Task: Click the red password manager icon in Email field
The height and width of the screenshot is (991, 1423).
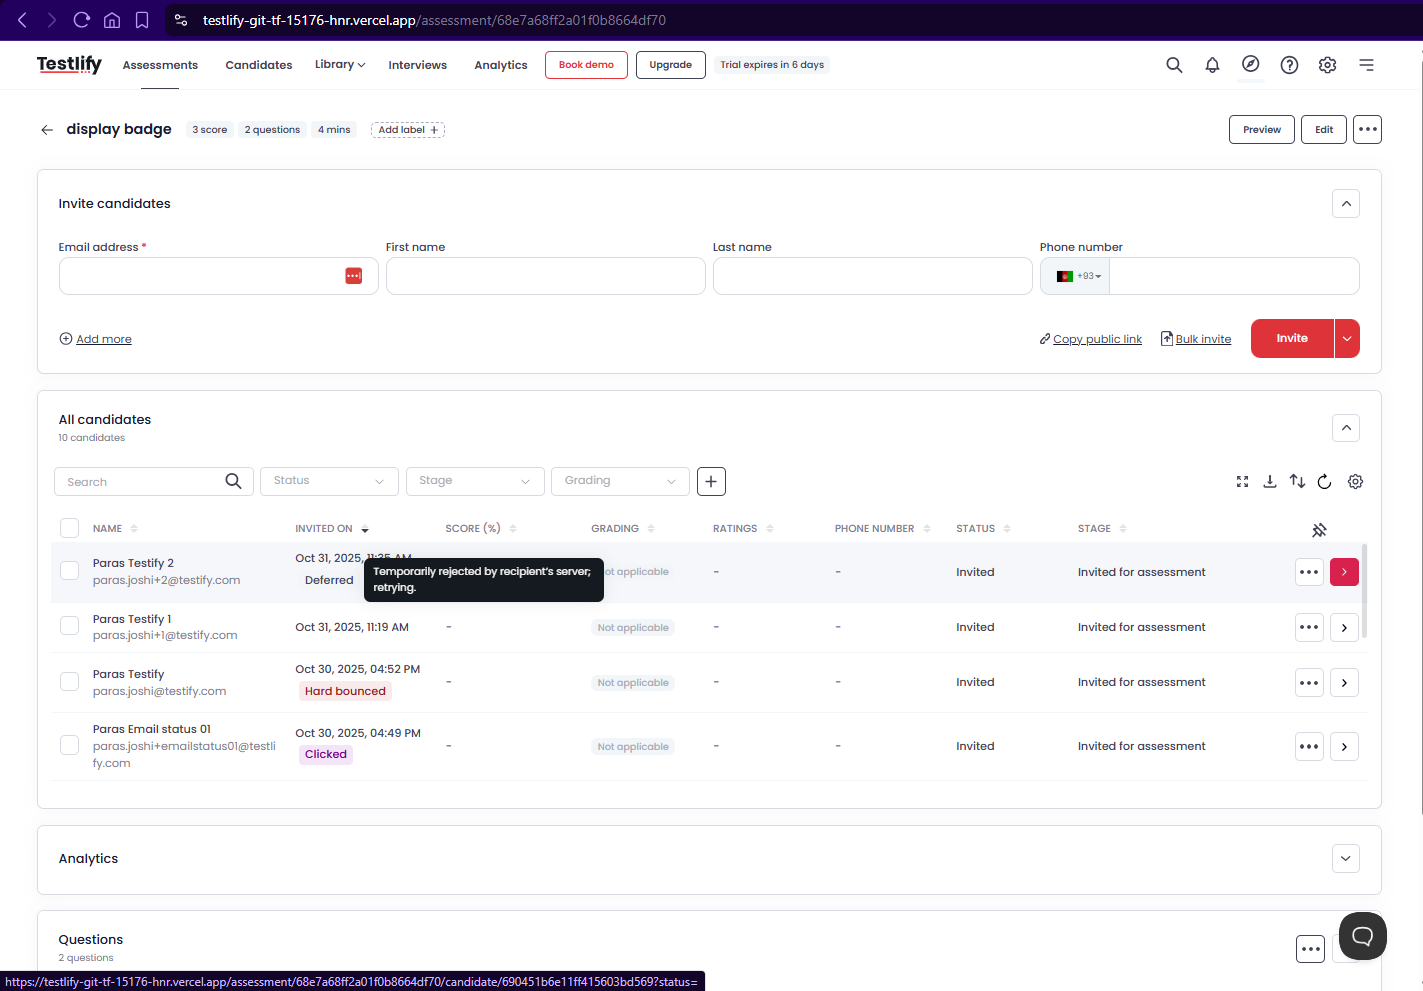Action: coord(353,276)
